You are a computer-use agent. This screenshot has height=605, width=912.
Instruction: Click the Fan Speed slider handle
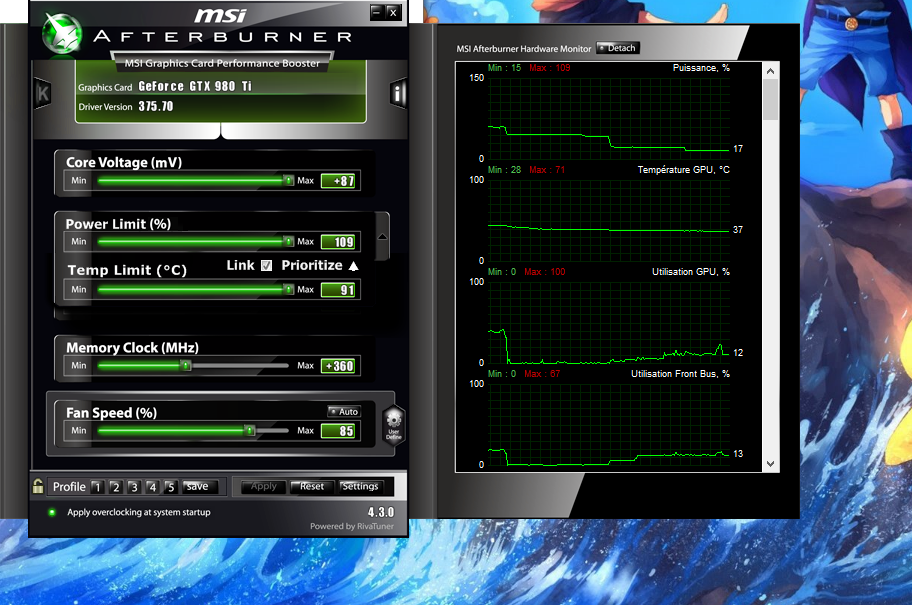250,430
